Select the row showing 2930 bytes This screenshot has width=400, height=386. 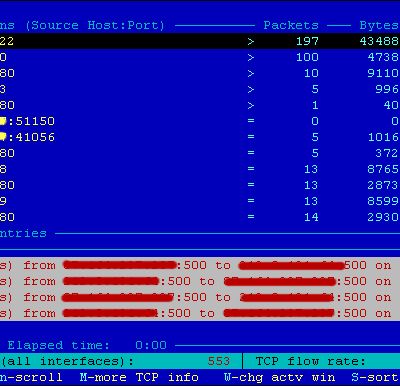[x=200, y=217]
